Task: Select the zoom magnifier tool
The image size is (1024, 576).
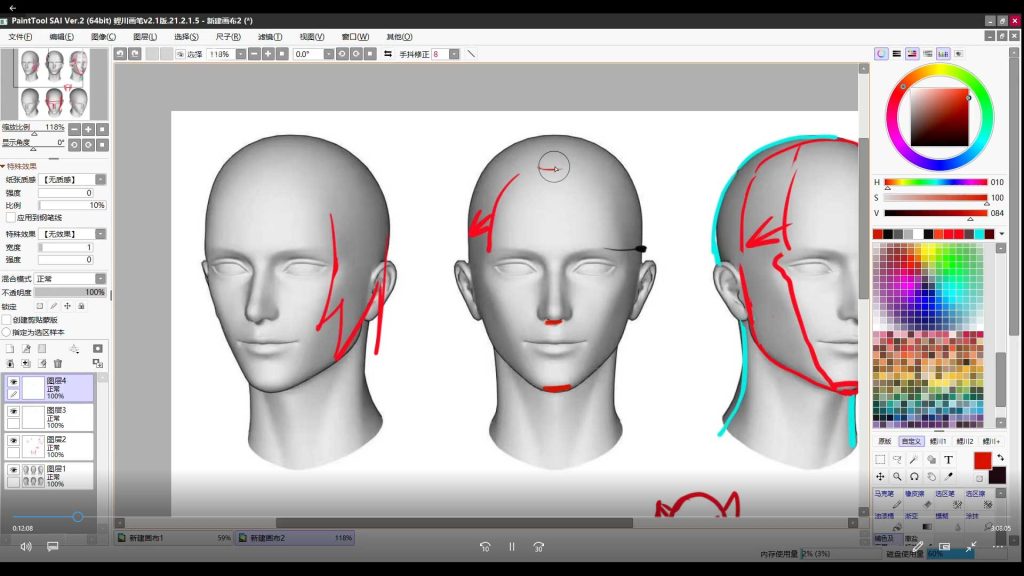Action: 897,477
